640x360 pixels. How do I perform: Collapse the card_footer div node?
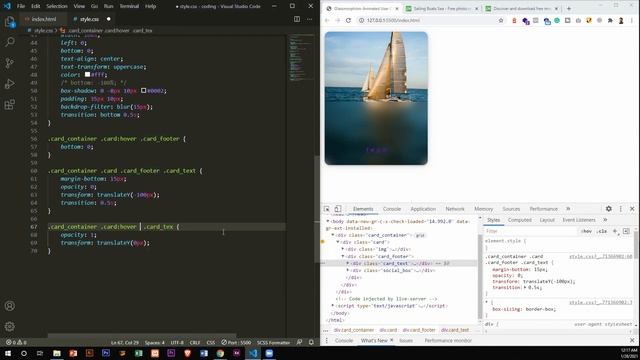click(x=343, y=256)
